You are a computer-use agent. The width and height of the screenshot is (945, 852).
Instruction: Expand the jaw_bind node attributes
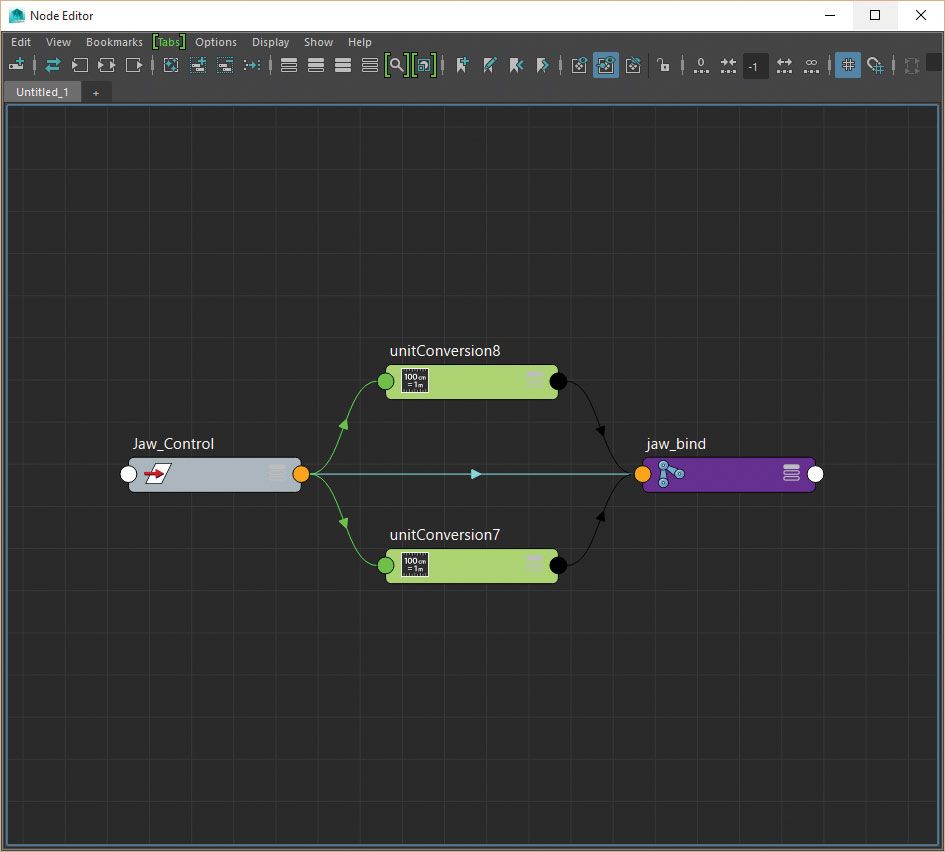coord(792,474)
